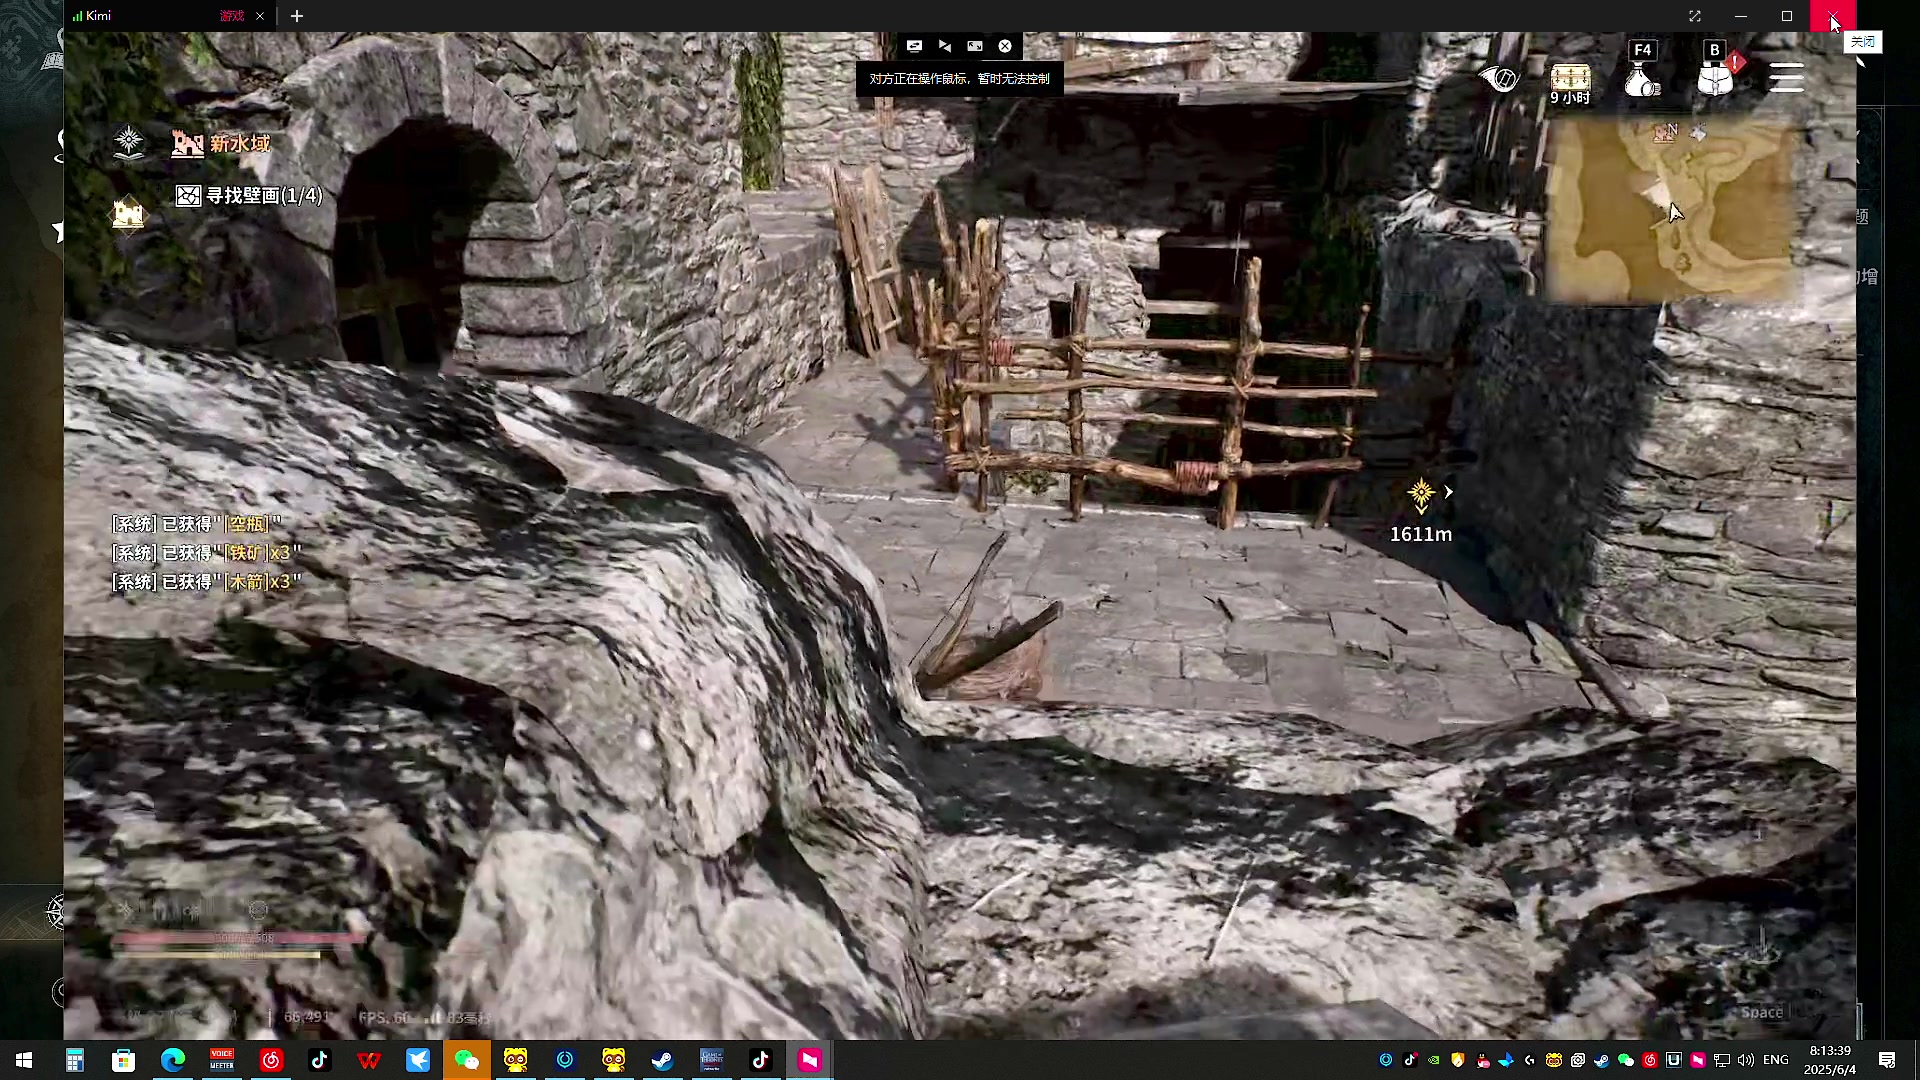Open the blue circle app on the taskbar

point(565,1060)
